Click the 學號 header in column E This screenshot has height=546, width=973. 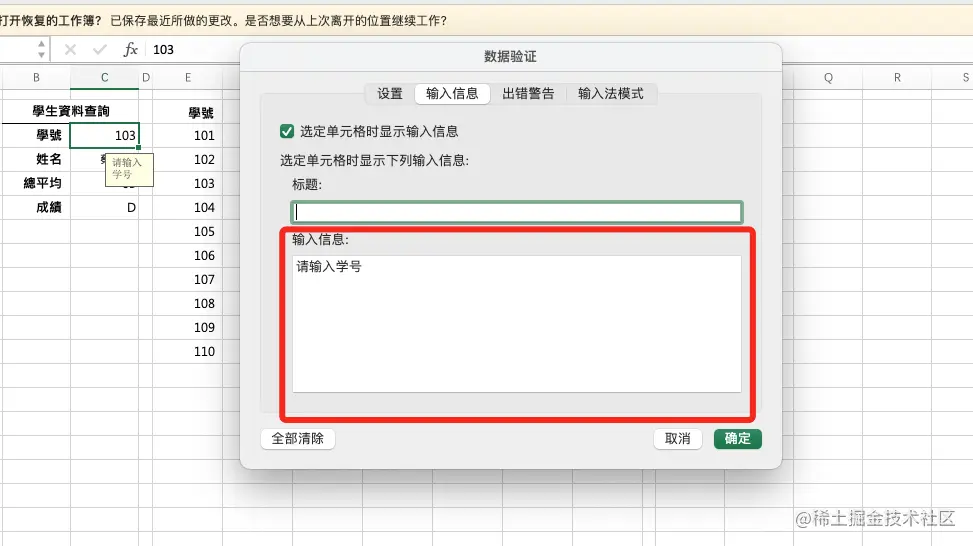pos(187,112)
